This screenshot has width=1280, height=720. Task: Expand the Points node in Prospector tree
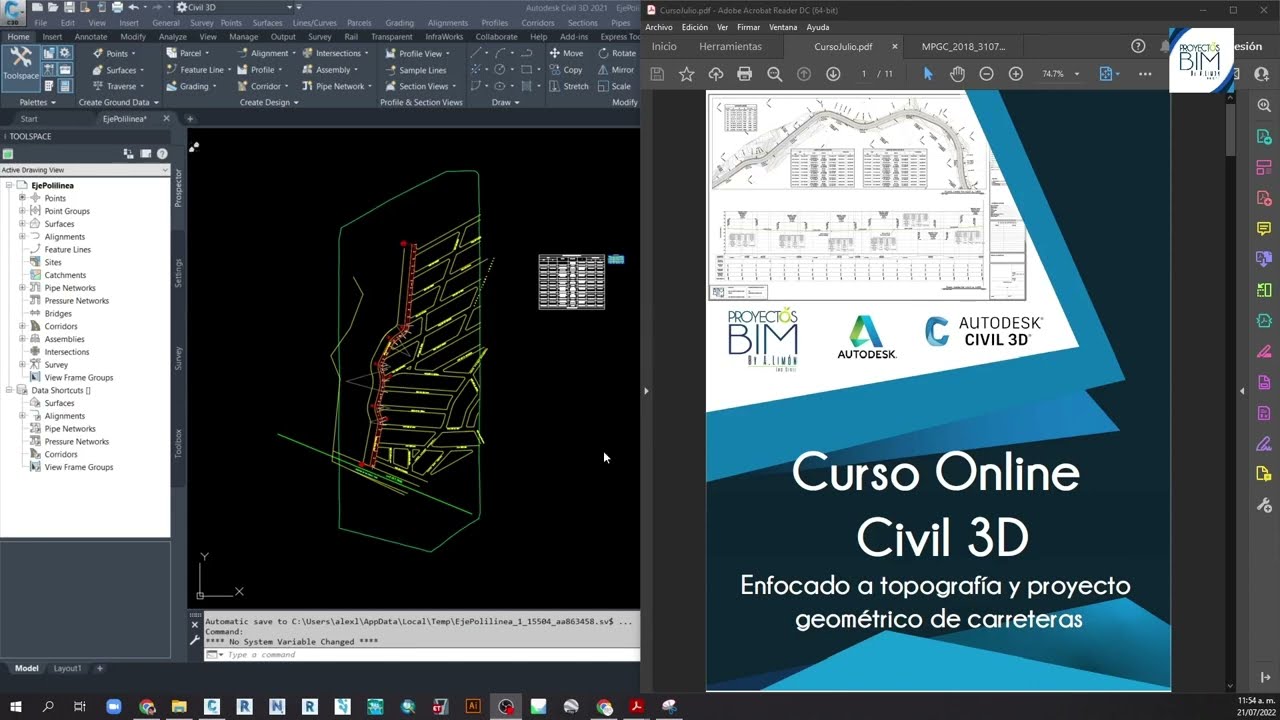(x=22, y=198)
